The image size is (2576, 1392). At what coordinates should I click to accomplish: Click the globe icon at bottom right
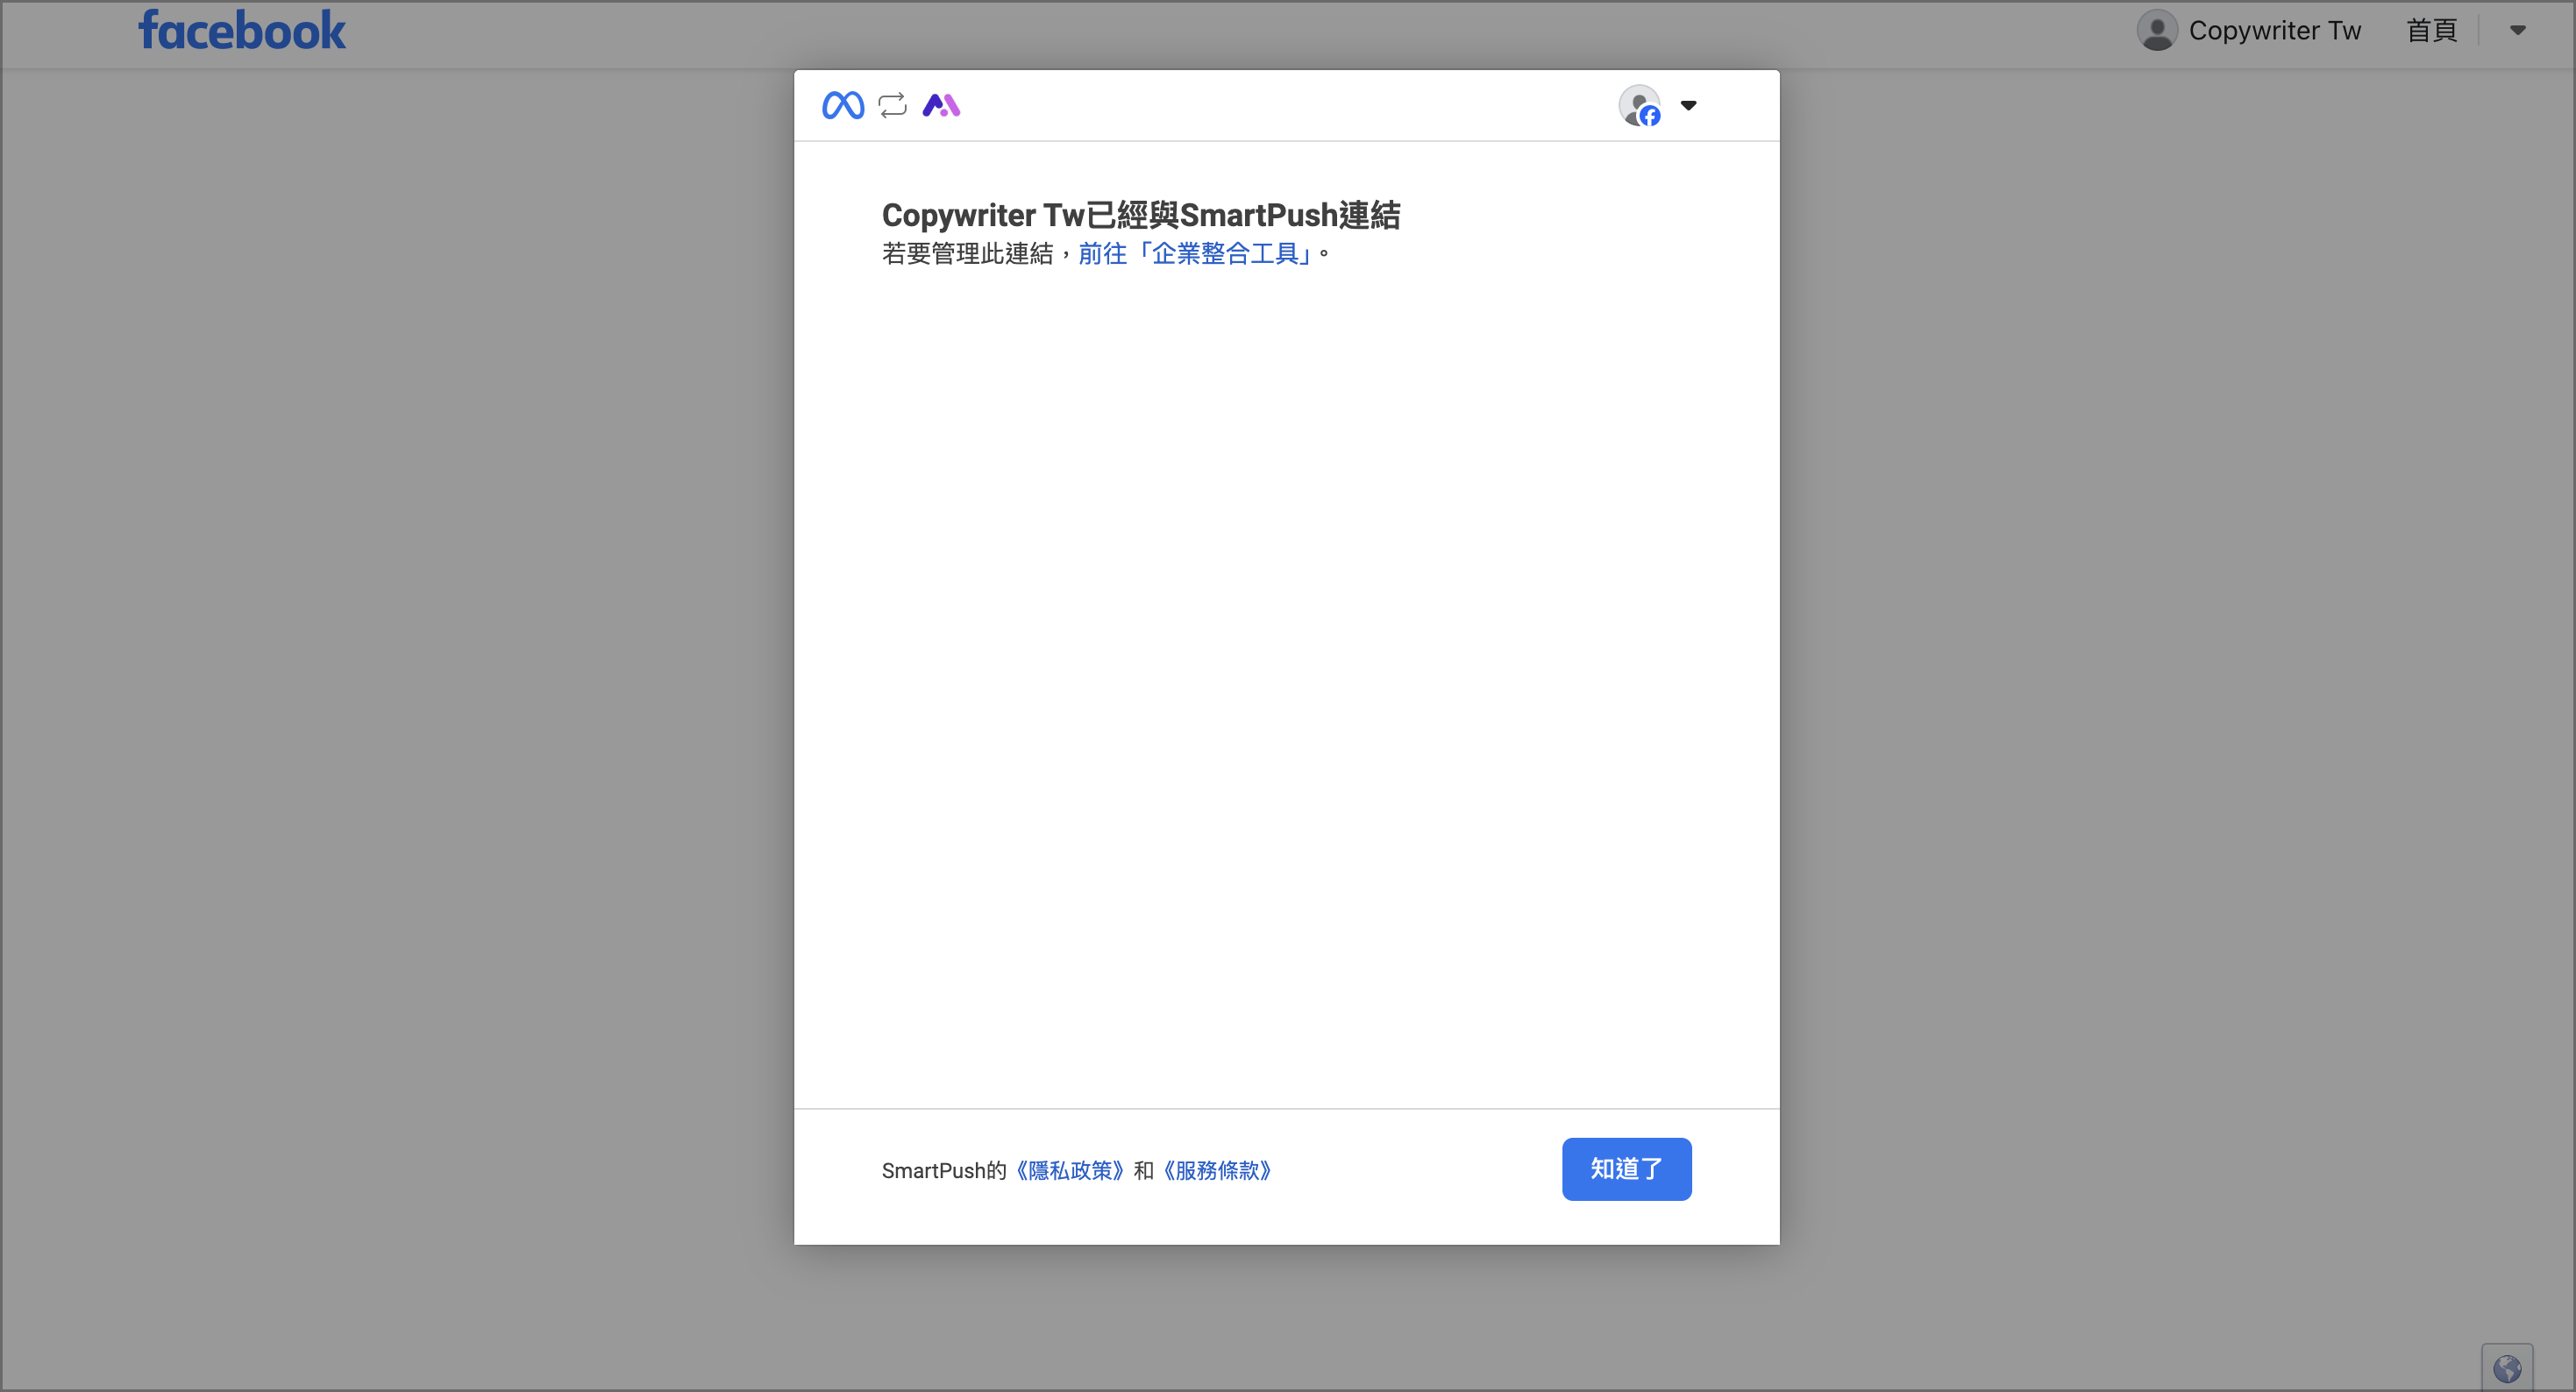click(2506, 1368)
